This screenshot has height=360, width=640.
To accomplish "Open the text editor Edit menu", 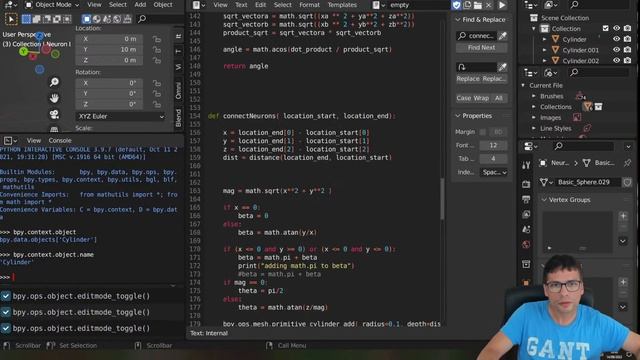I will click(260, 5).
